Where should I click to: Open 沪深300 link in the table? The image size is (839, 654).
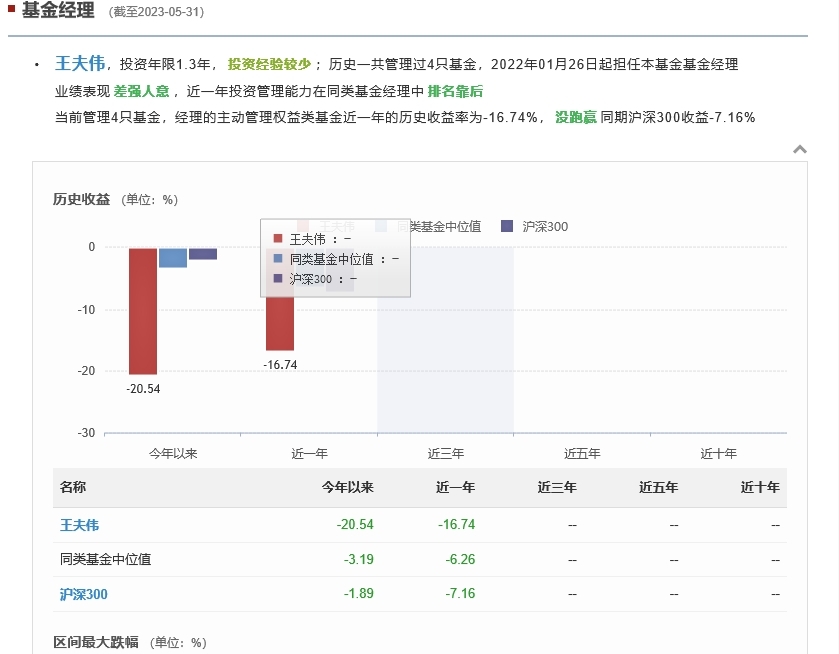click(x=83, y=594)
